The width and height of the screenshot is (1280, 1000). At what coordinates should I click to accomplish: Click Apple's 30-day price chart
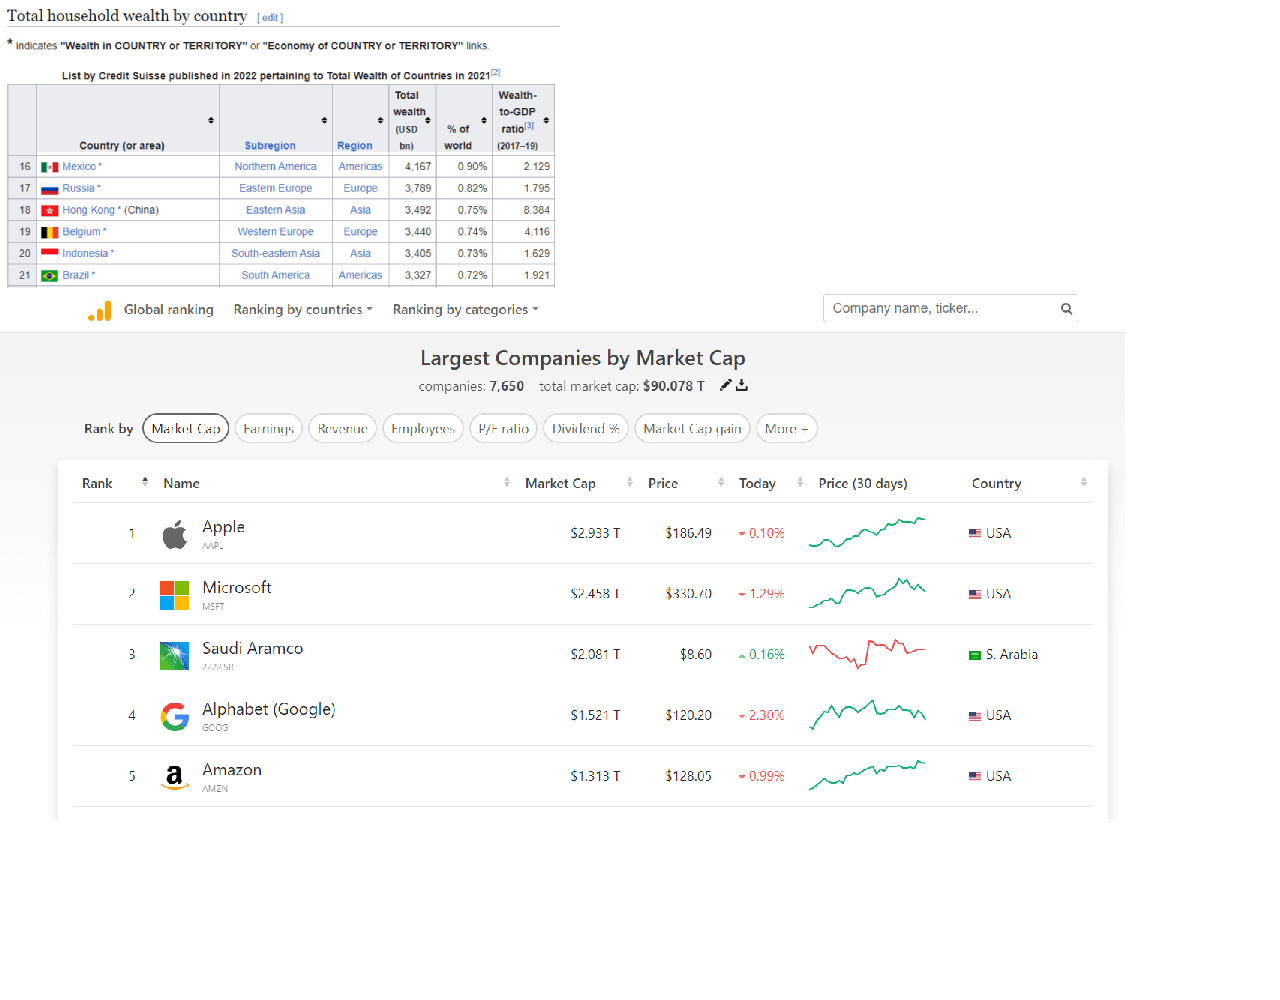click(x=867, y=533)
